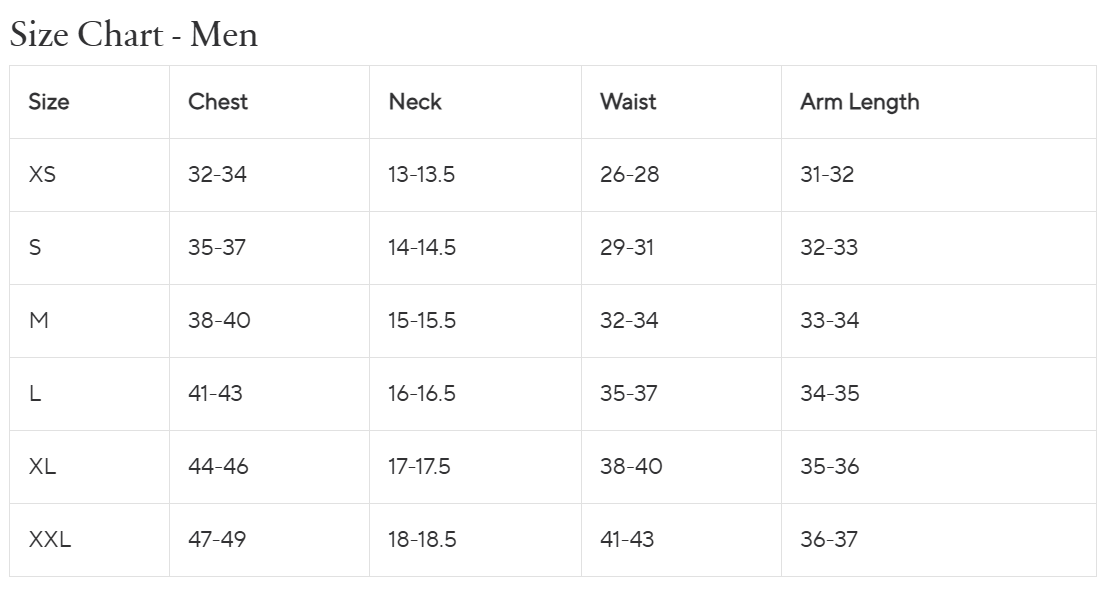Viewport: 1107px width, 595px height.
Task: Select arm length value 34-35
Action: tap(829, 394)
